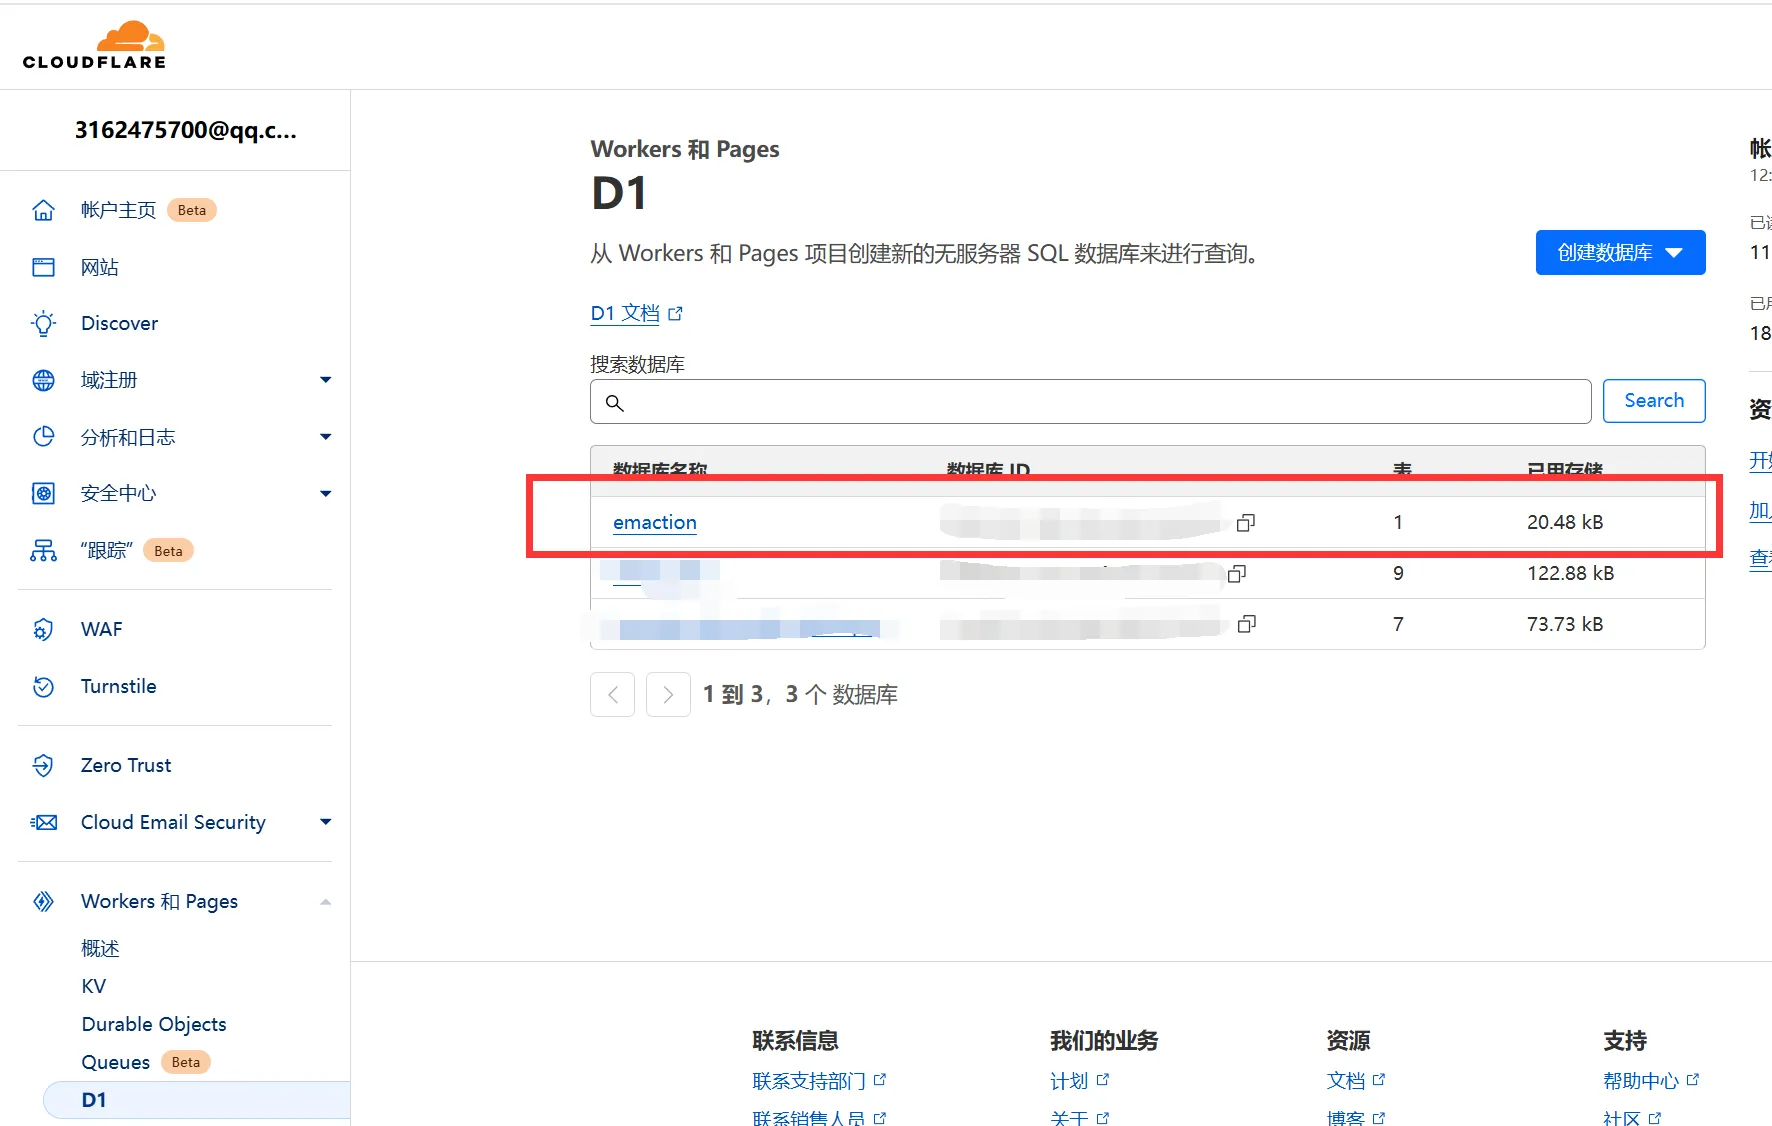The image size is (1772, 1126).
Task: Click the account home house icon
Action: [x=44, y=210]
